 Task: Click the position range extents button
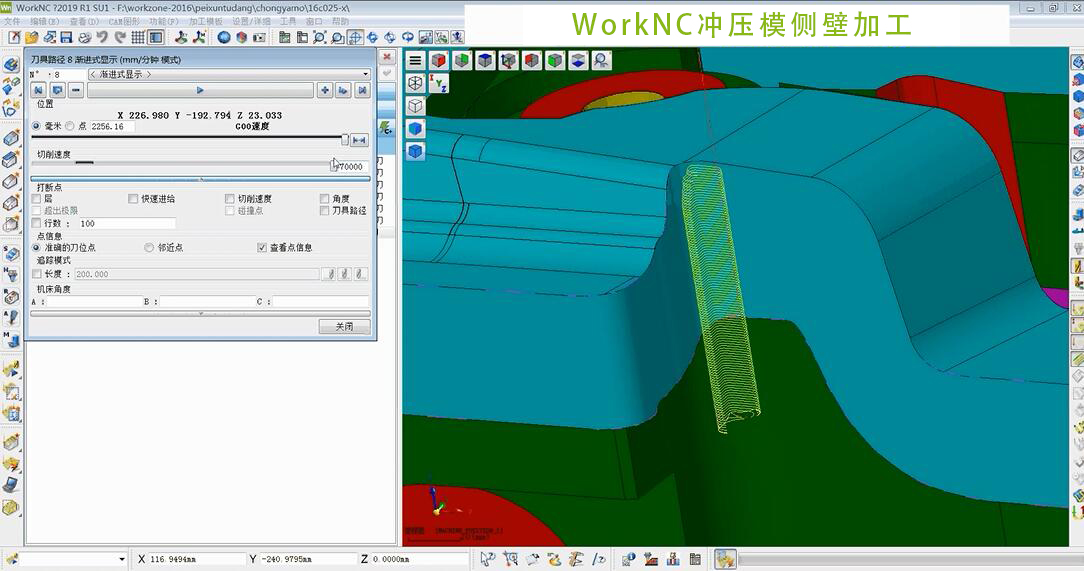click(359, 140)
